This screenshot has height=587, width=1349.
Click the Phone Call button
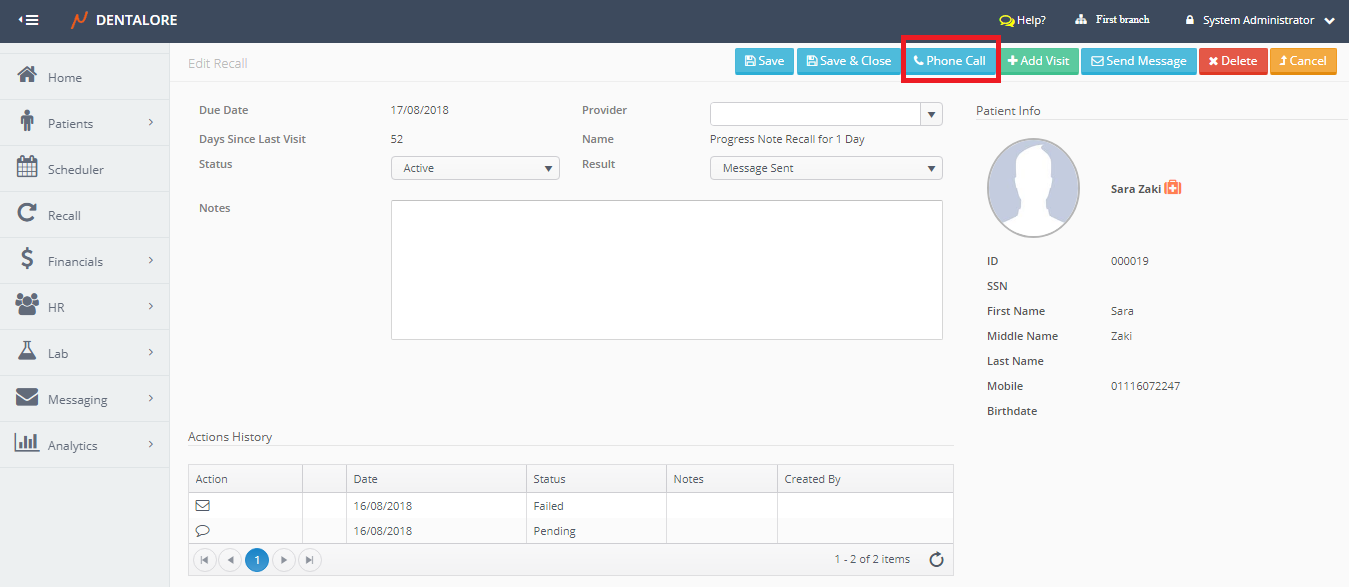(950, 61)
